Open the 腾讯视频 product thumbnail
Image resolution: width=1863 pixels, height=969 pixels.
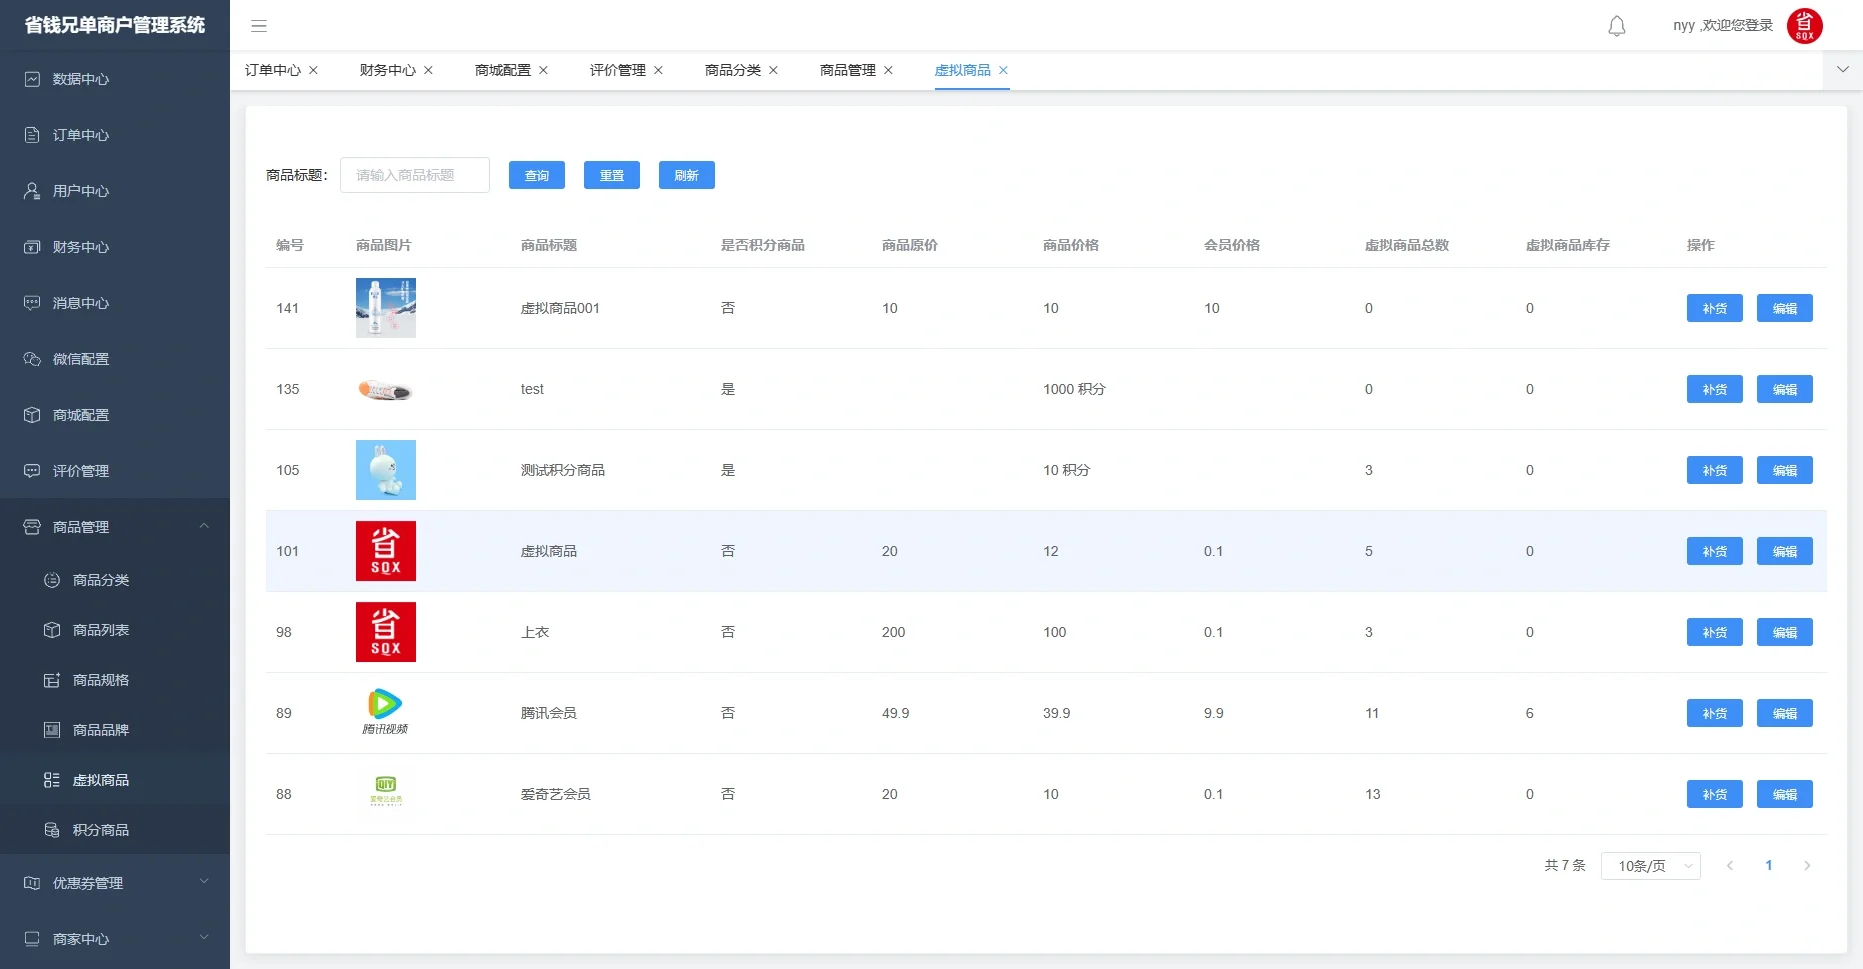point(386,712)
